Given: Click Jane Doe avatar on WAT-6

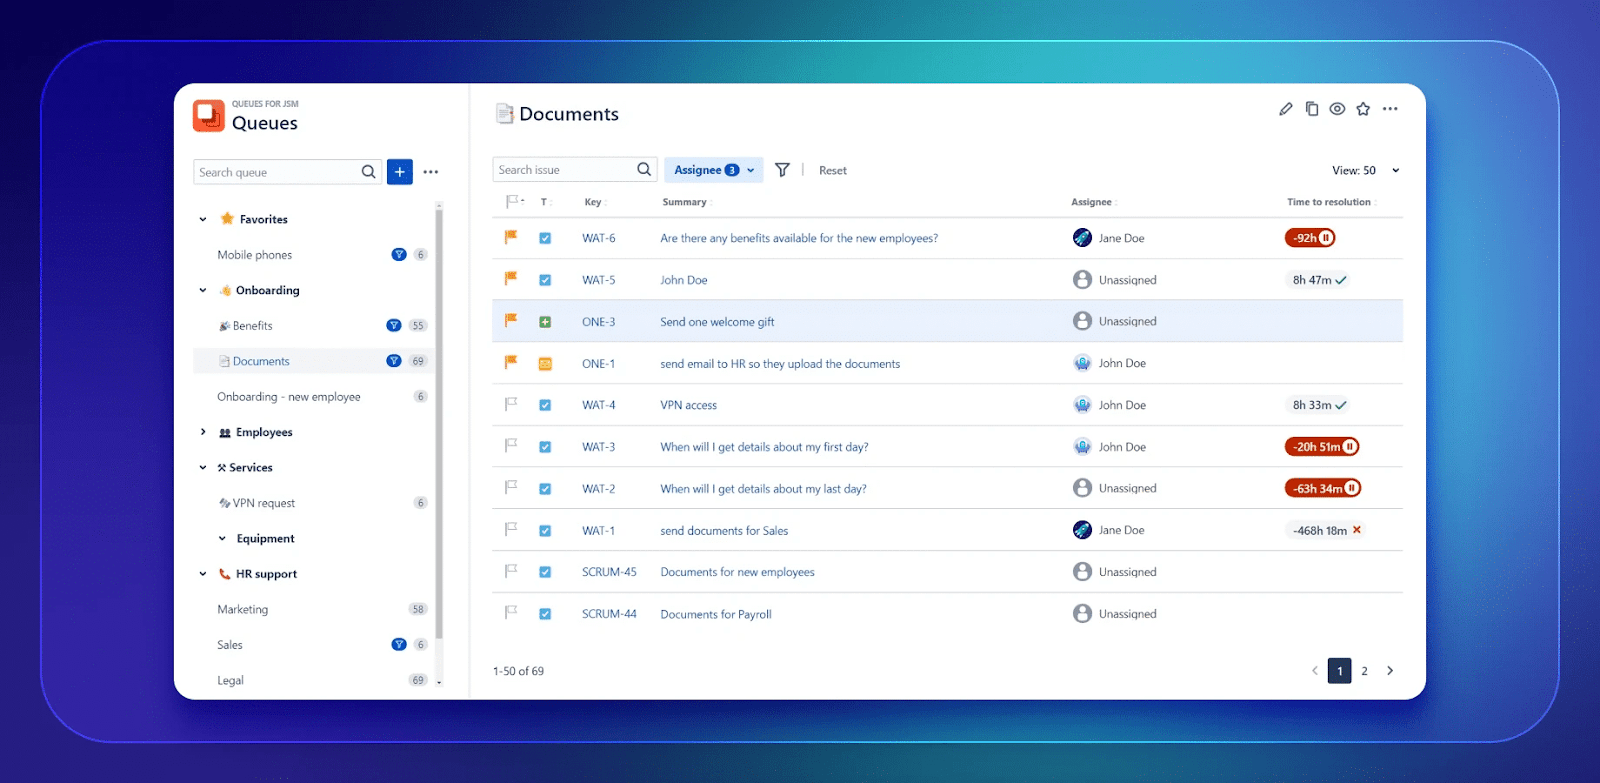Looking at the screenshot, I should point(1082,238).
